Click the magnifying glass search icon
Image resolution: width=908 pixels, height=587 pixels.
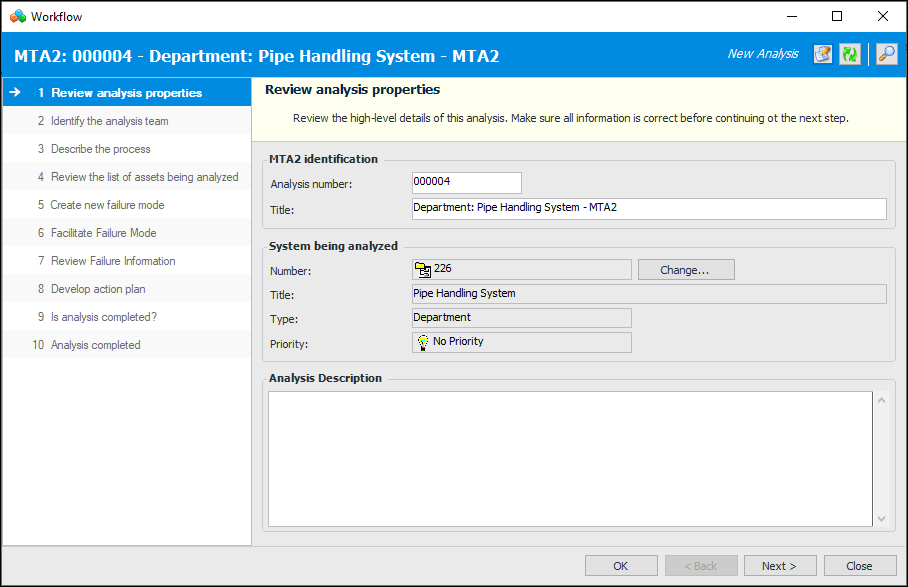(x=886, y=54)
